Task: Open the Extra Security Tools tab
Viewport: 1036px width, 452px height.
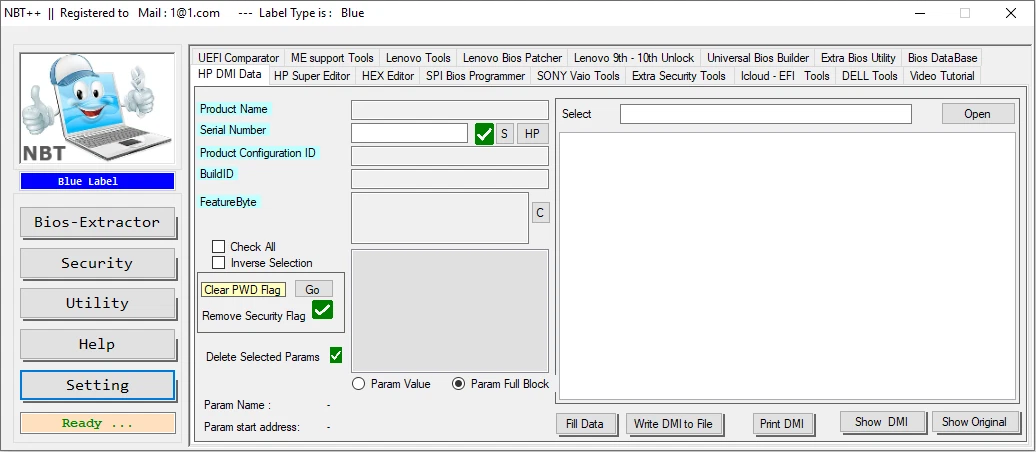Action: pyautogui.click(x=679, y=76)
